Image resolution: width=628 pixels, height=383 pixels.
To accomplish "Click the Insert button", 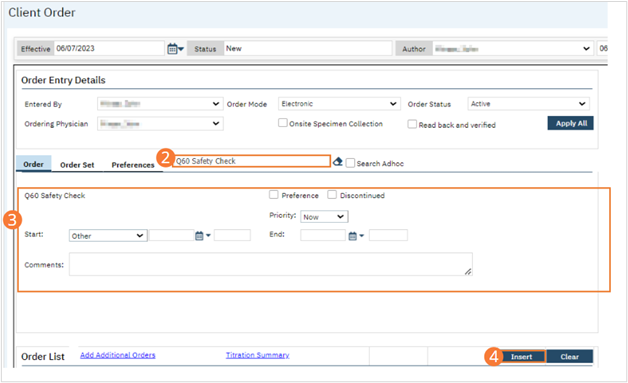I will pyautogui.click(x=521, y=357).
